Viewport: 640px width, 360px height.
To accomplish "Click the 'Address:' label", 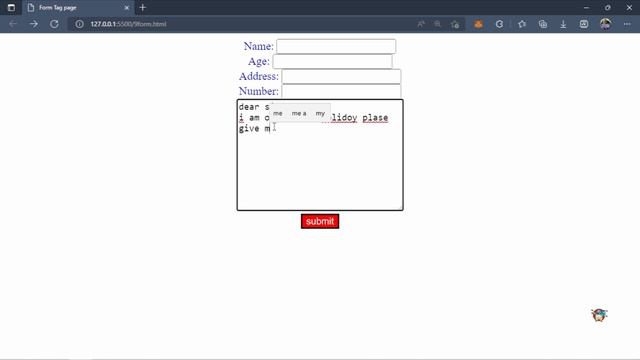I will tap(259, 76).
